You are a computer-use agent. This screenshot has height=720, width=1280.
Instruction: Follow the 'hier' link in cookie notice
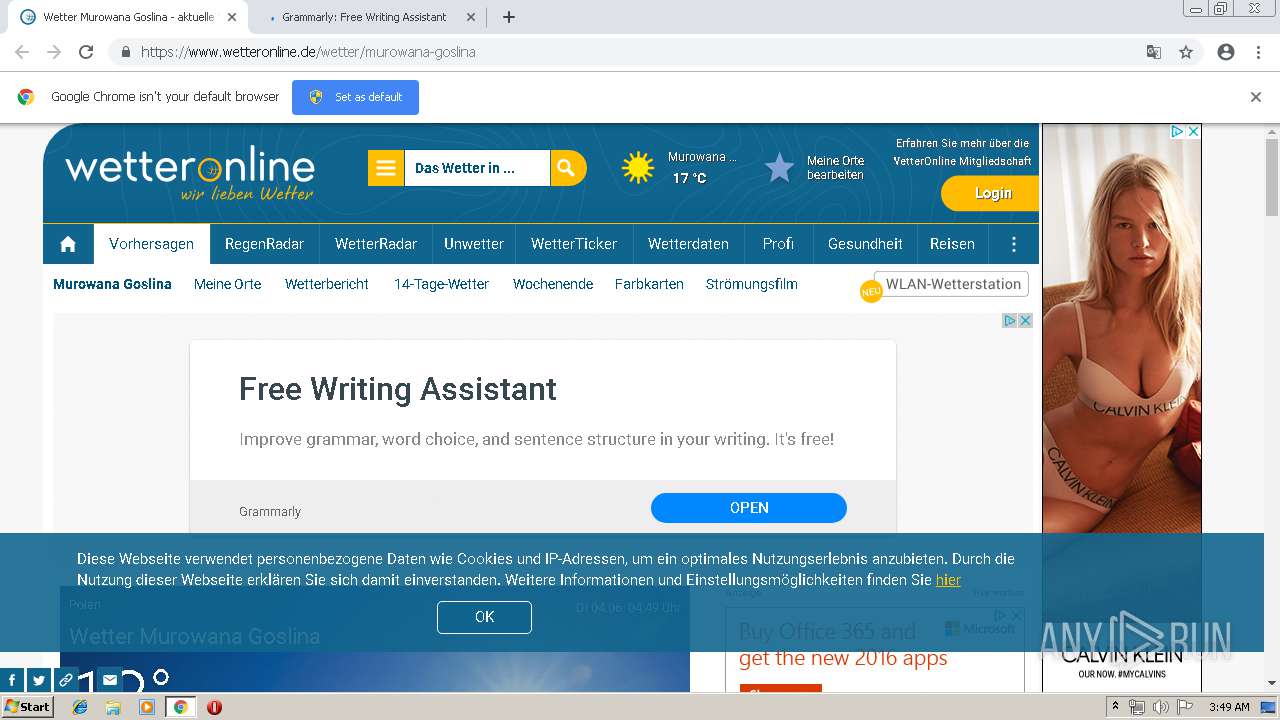(x=948, y=580)
